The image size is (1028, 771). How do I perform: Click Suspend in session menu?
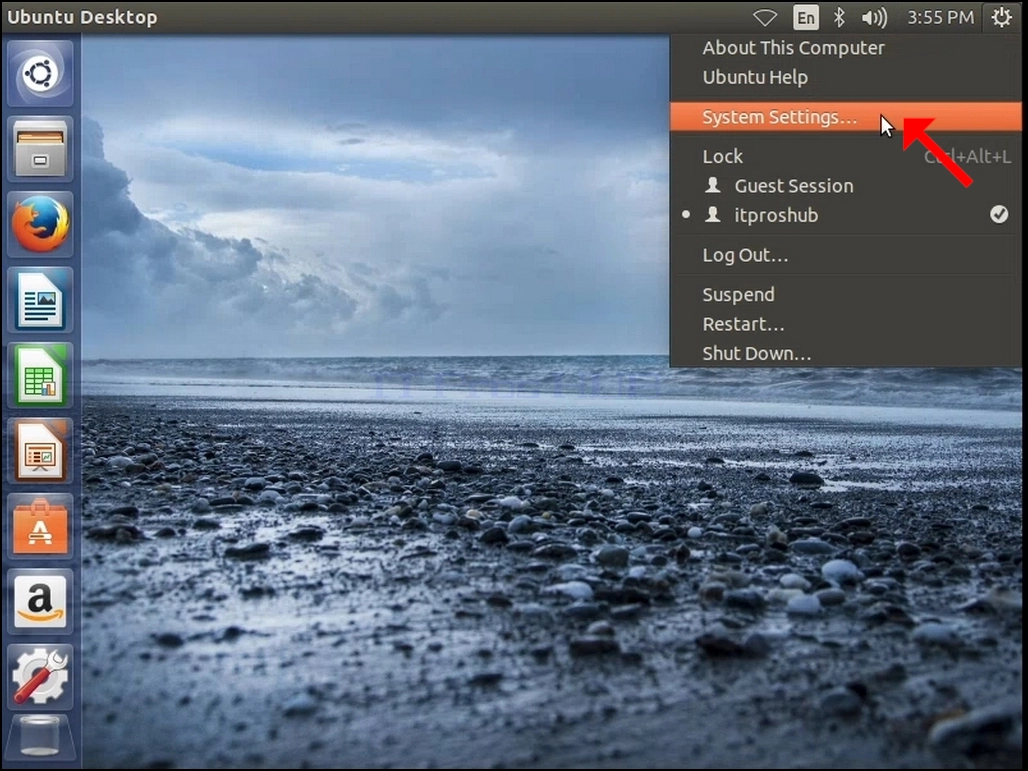pos(846,294)
